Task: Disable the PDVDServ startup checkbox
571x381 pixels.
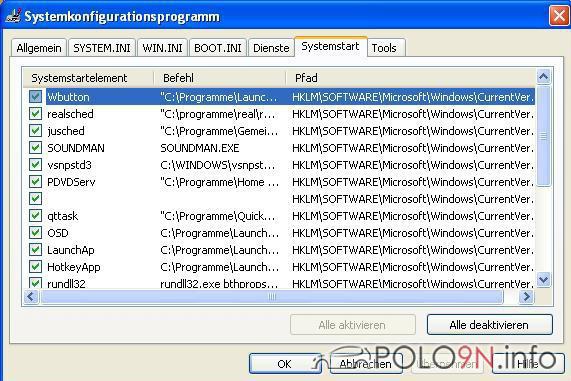Action: coord(35,182)
